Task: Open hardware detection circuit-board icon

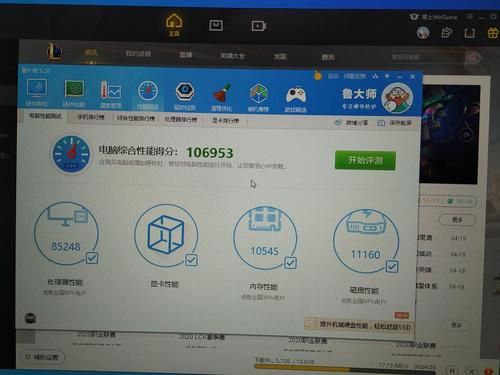Action: 74,93
